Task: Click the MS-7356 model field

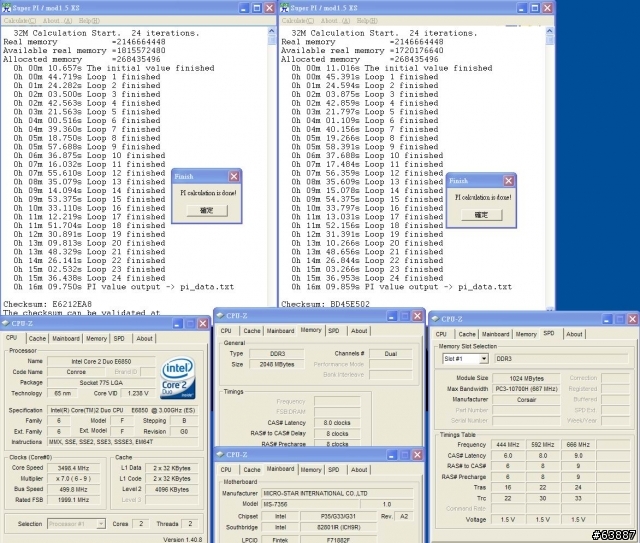Action: click(310, 504)
